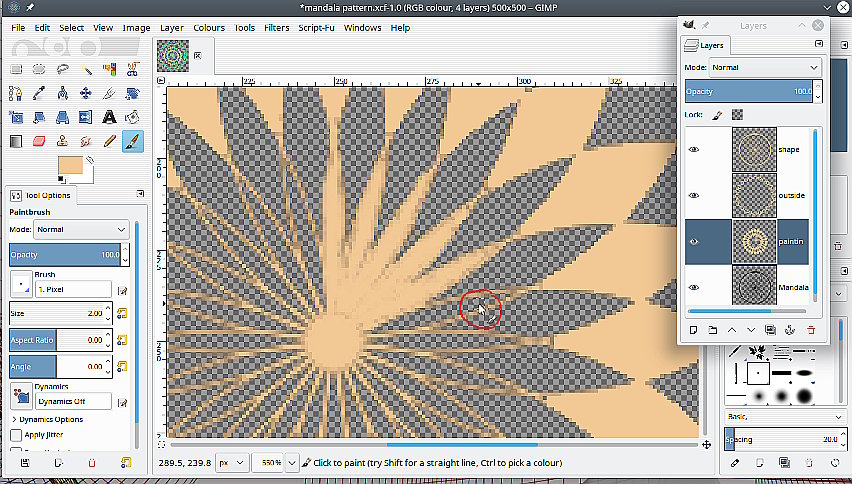Open the layer Mode dropdown
852x484 pixels.
point(764,67)
